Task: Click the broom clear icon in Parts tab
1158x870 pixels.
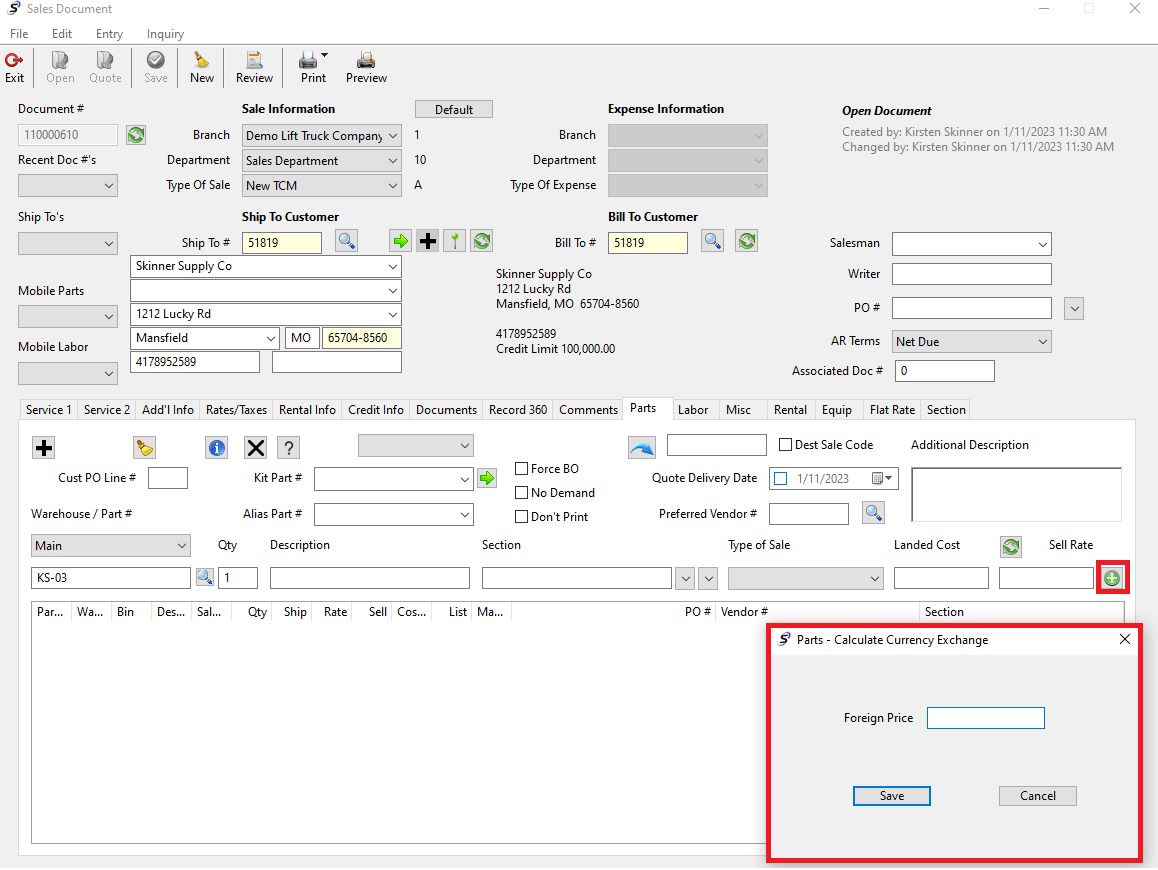Action: coord(145,448)
